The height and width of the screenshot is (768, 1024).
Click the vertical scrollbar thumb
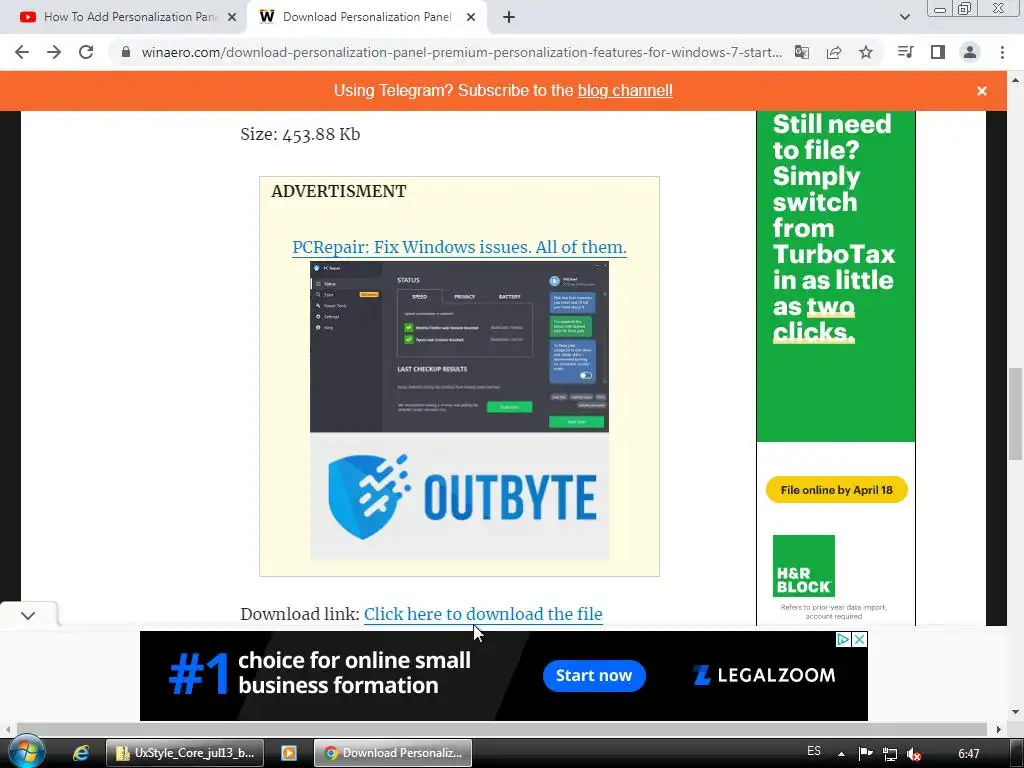click(1016, 415)
